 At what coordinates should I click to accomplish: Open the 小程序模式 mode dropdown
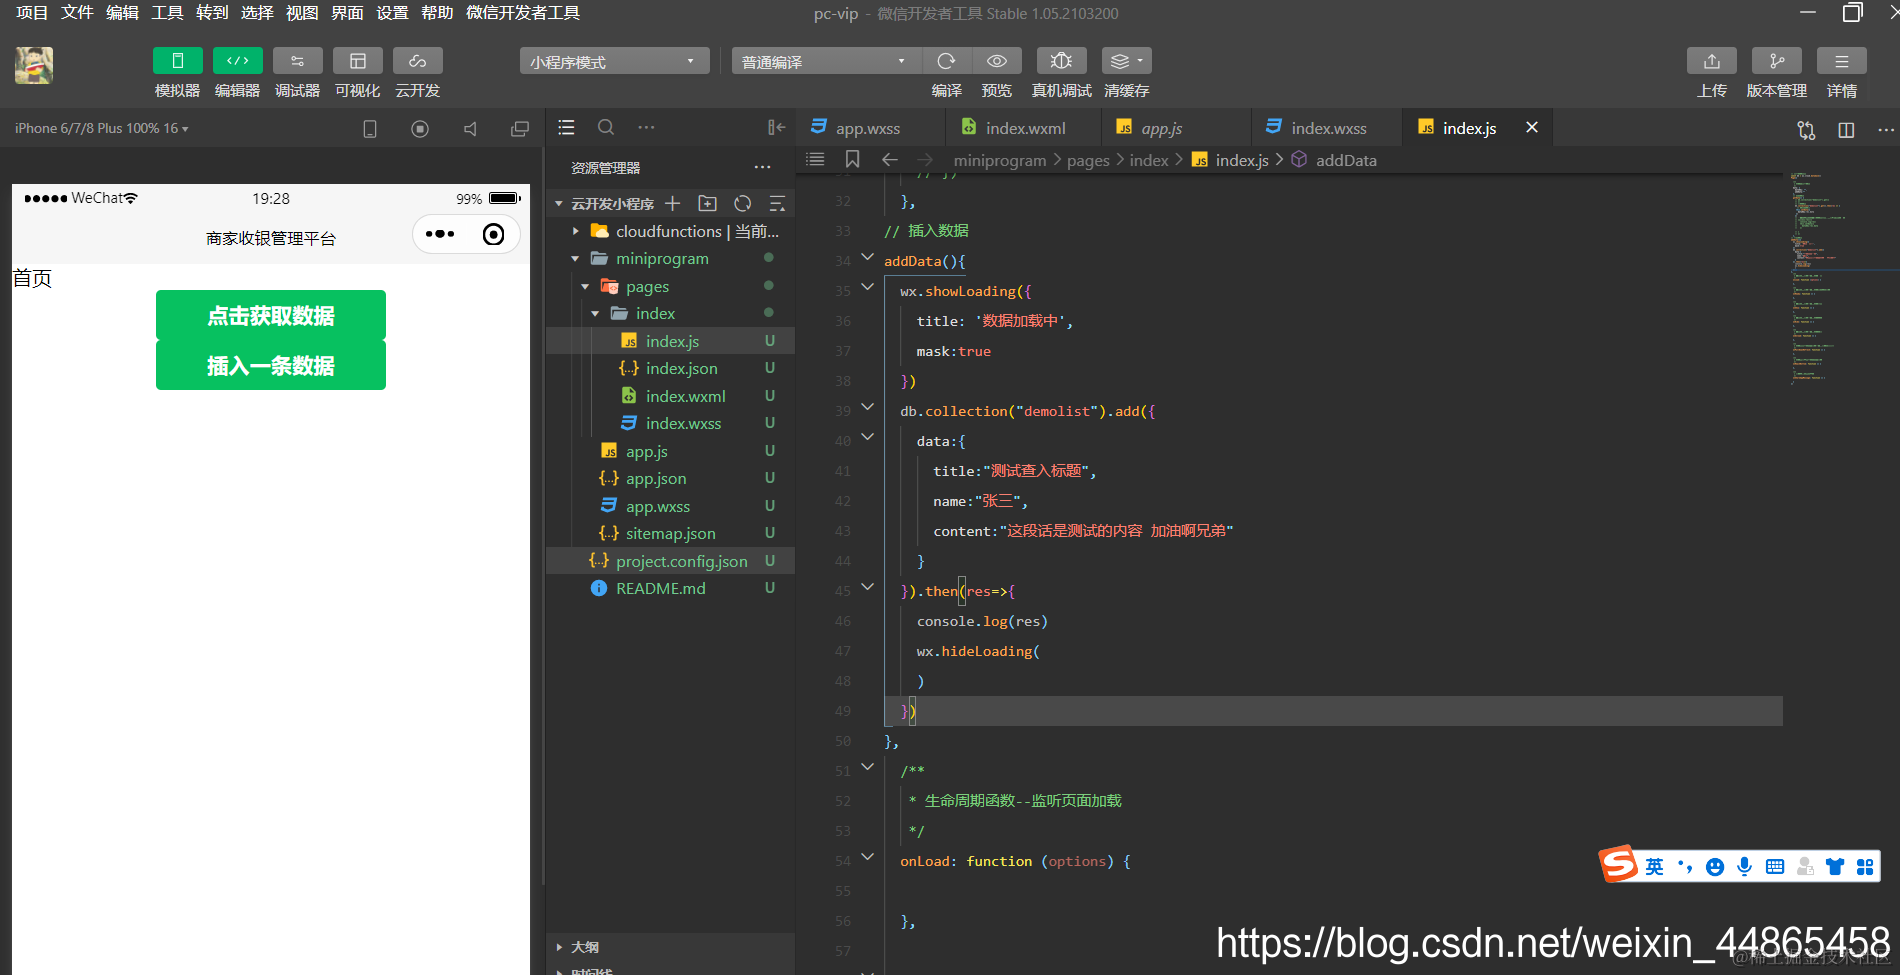[614, 61]
